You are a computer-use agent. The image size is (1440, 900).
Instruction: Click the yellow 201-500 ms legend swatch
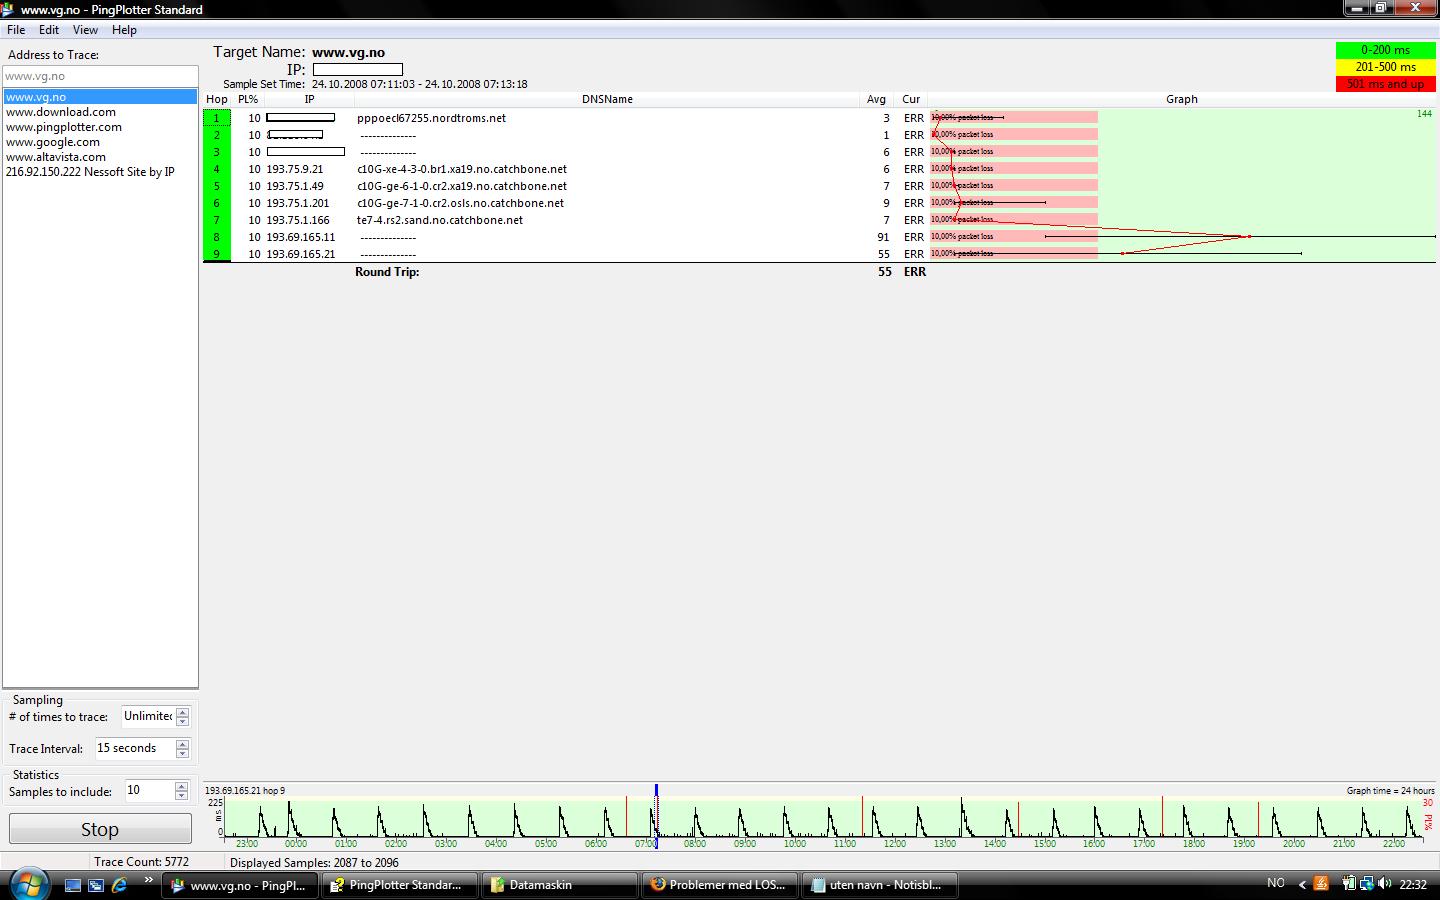coord(1385,67)
